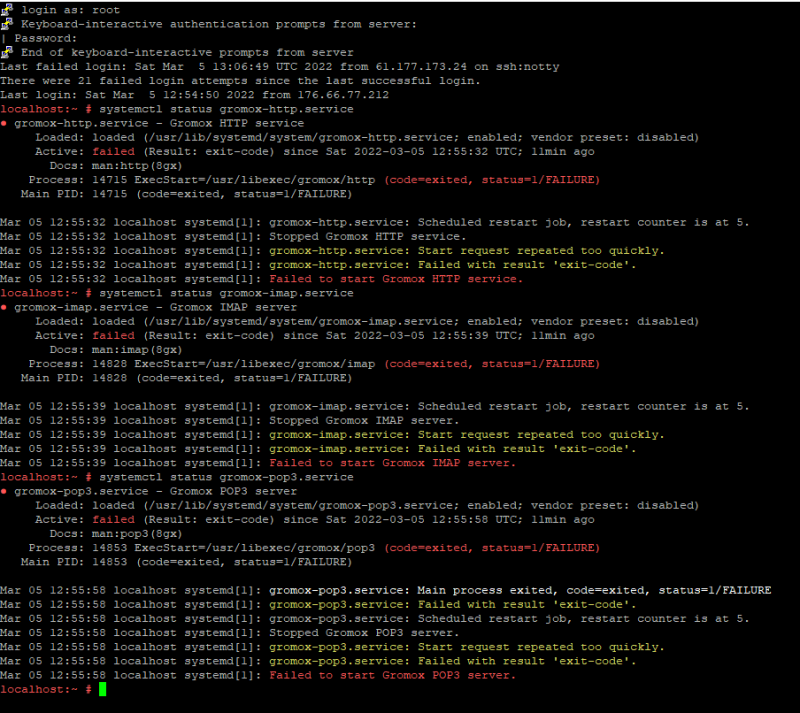This screenshot has height=713, width=800.
Task: Click 'Failed to start Gromox POP3 server.' message
Action: tap(392, 676)
